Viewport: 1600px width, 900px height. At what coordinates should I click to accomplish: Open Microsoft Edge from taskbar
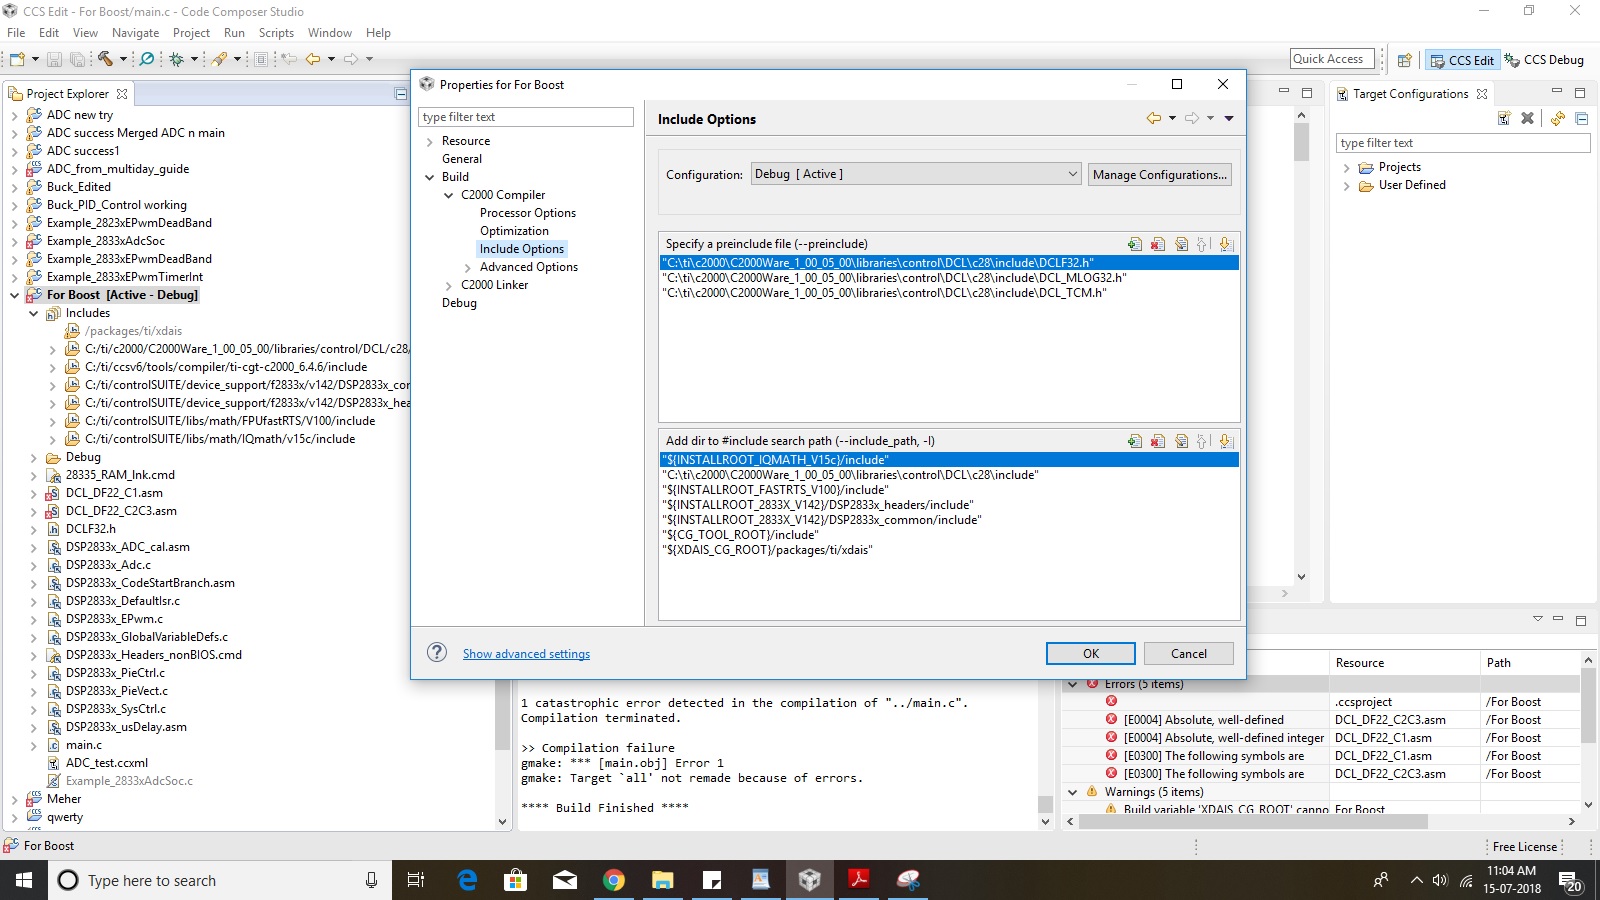467,880
